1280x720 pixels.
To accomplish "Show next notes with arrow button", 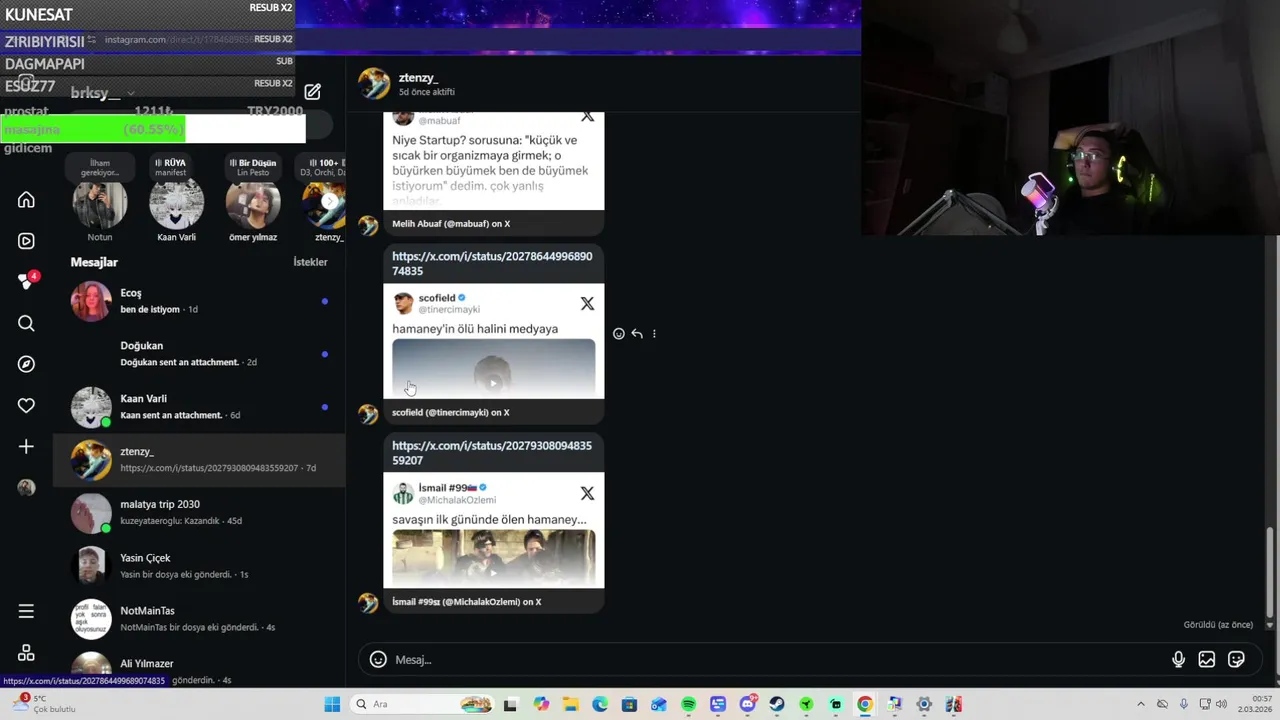I will click(x=329, y=201).
